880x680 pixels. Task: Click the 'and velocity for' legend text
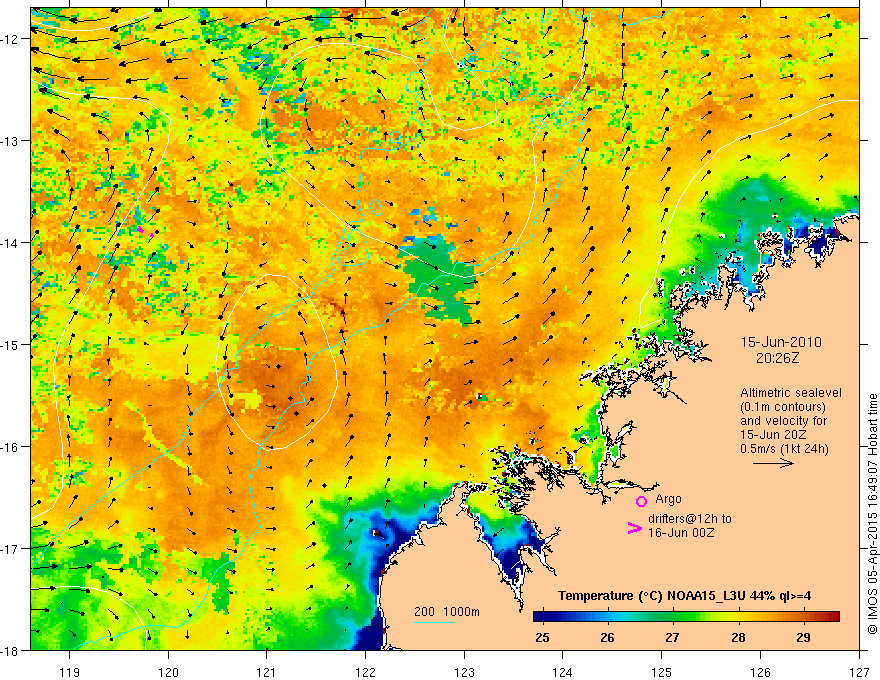(783, 421)
